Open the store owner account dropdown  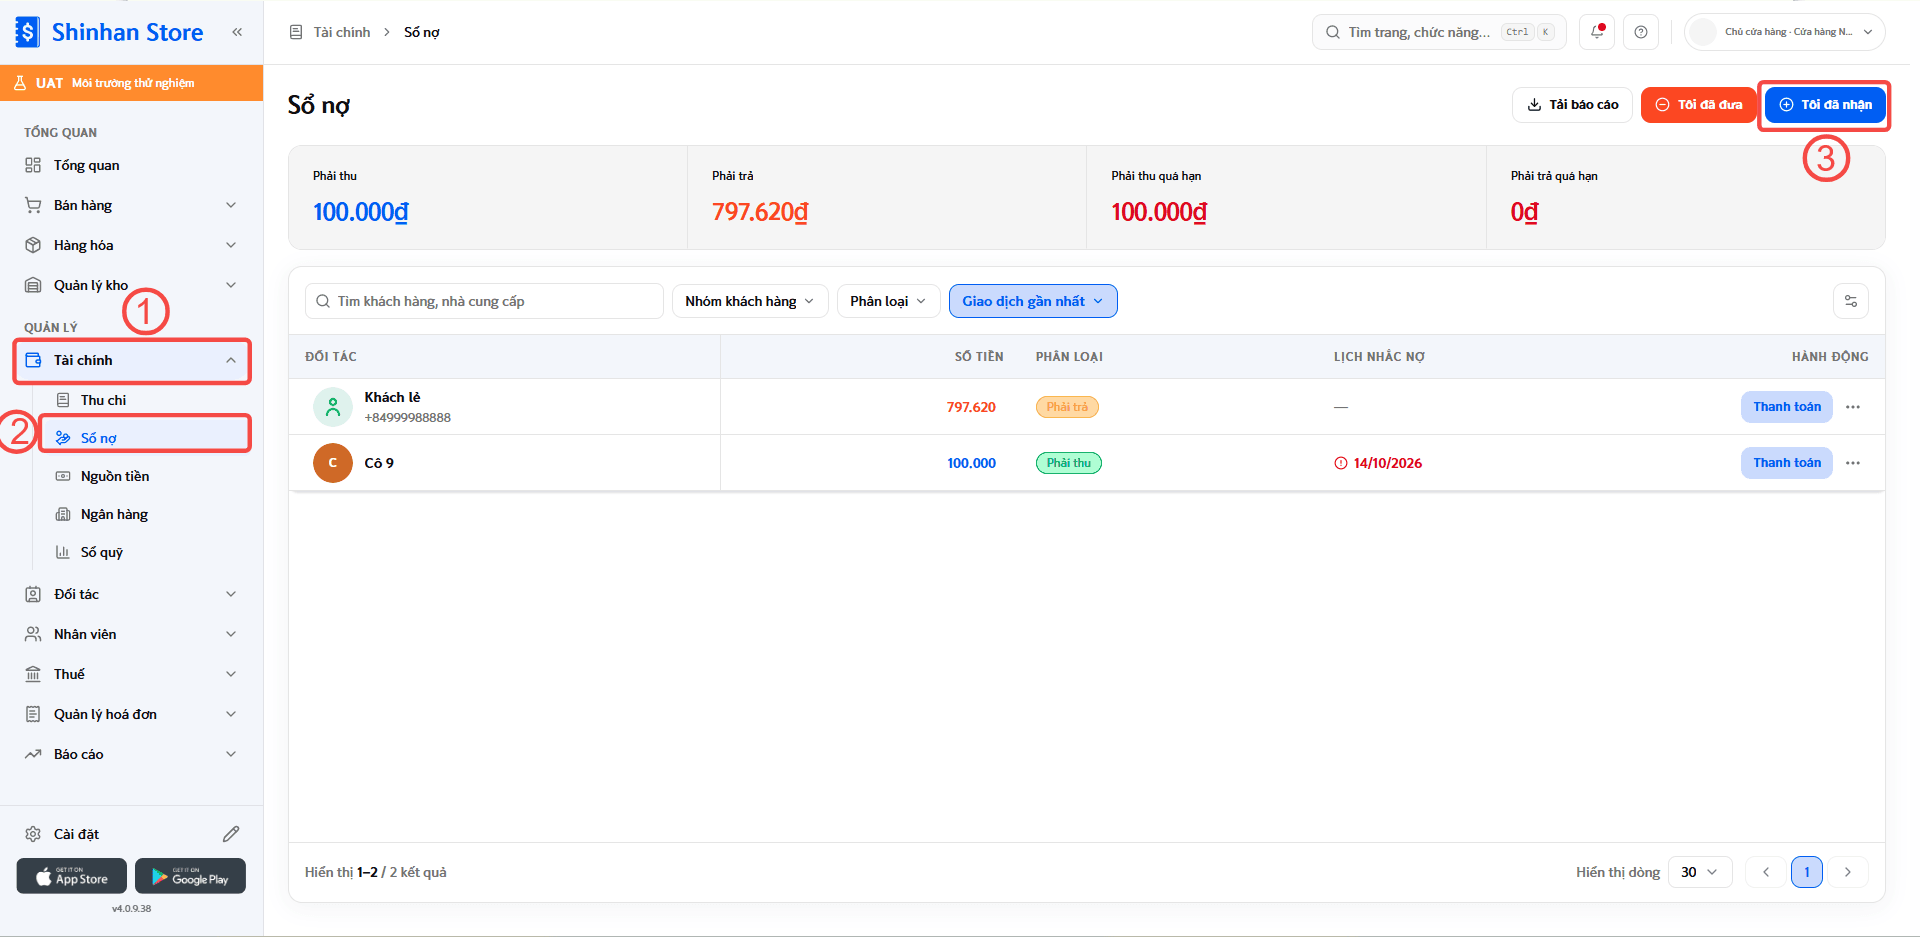point(1785,32)
